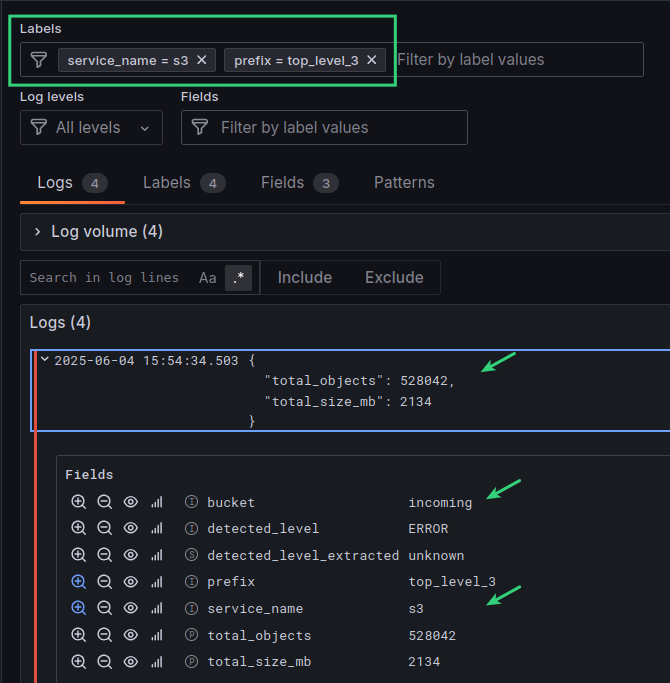Click the Search in log lines field

pyautogui.click(x=105, y=277)
